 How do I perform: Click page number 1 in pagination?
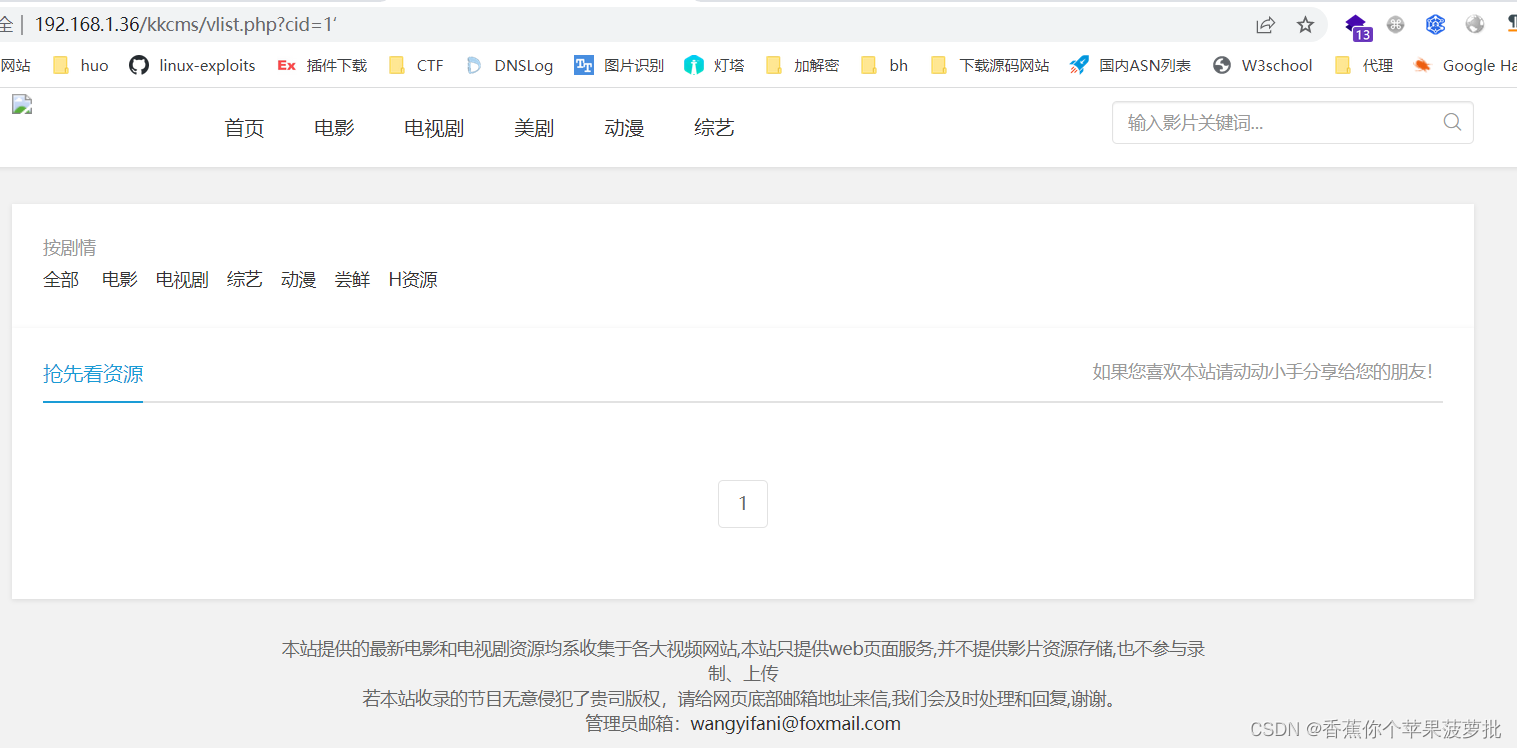742,503
